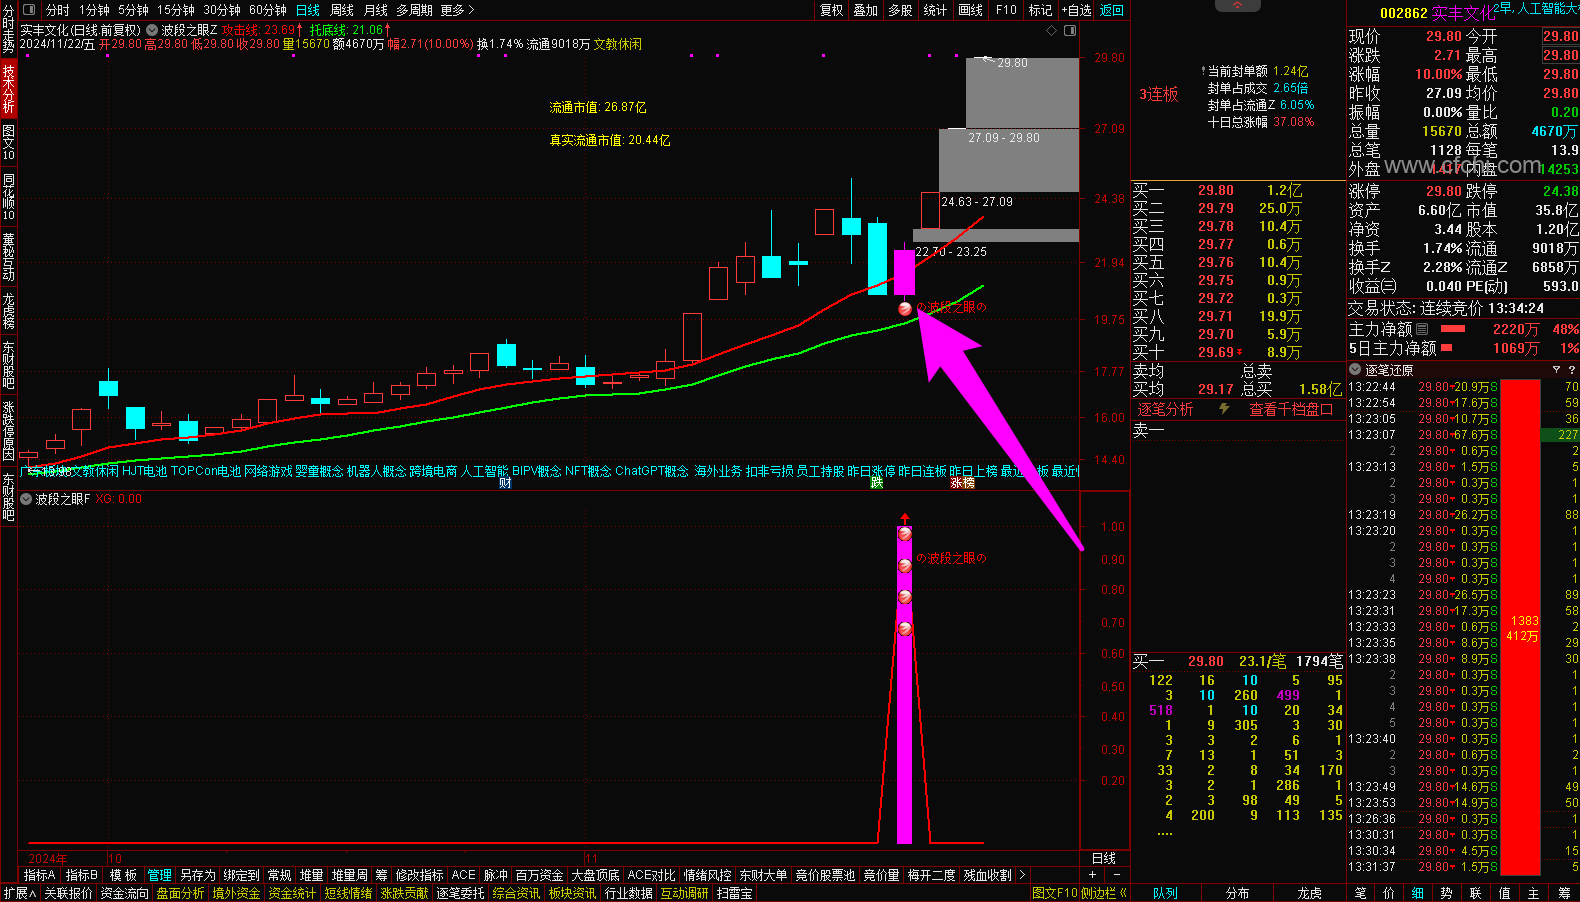Click the red collapse arrow above the order book
Viewport: 1580px width, 902px height.
[x=1238, y=5]
